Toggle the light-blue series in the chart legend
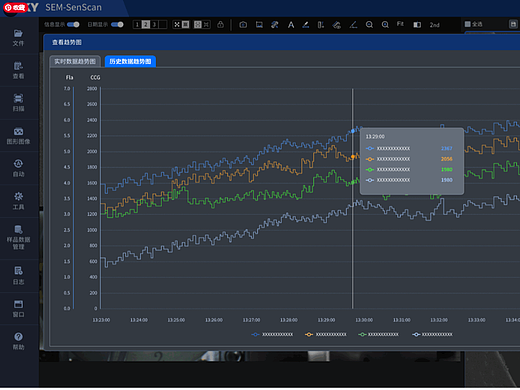520x390 pixels. pos(432,334)
